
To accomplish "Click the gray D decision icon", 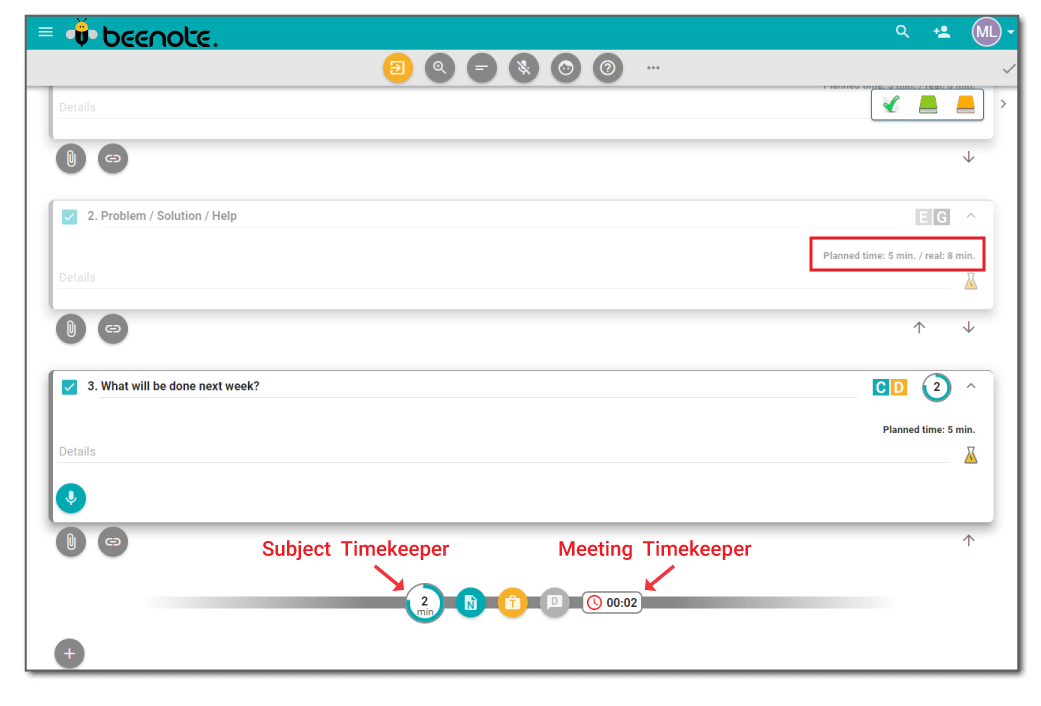I will pos(554,603).
